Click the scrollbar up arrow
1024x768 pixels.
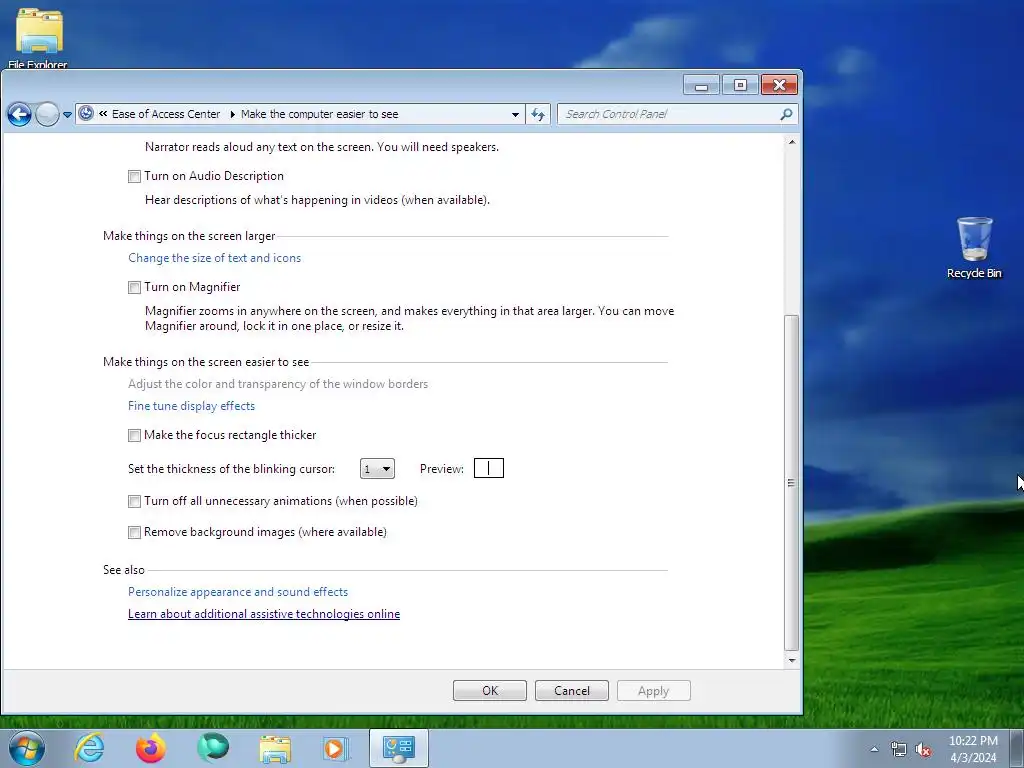[792, 142]
